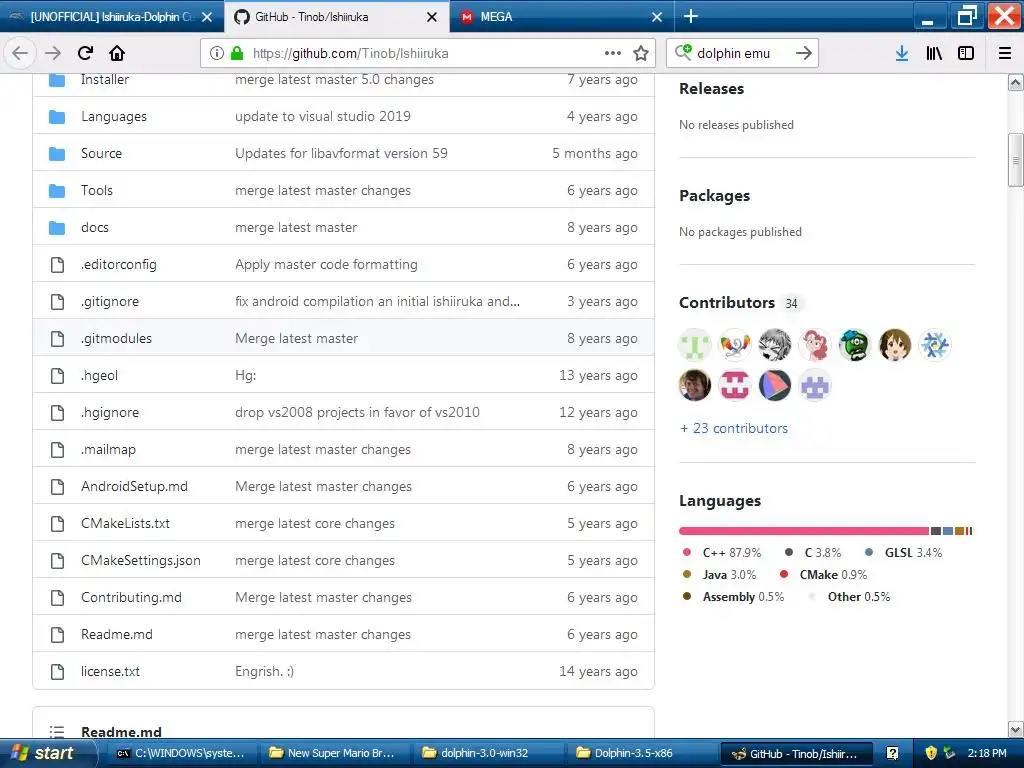The image size is (1024, 768).
Task: Open the docs folder
Action: [95, 227]
